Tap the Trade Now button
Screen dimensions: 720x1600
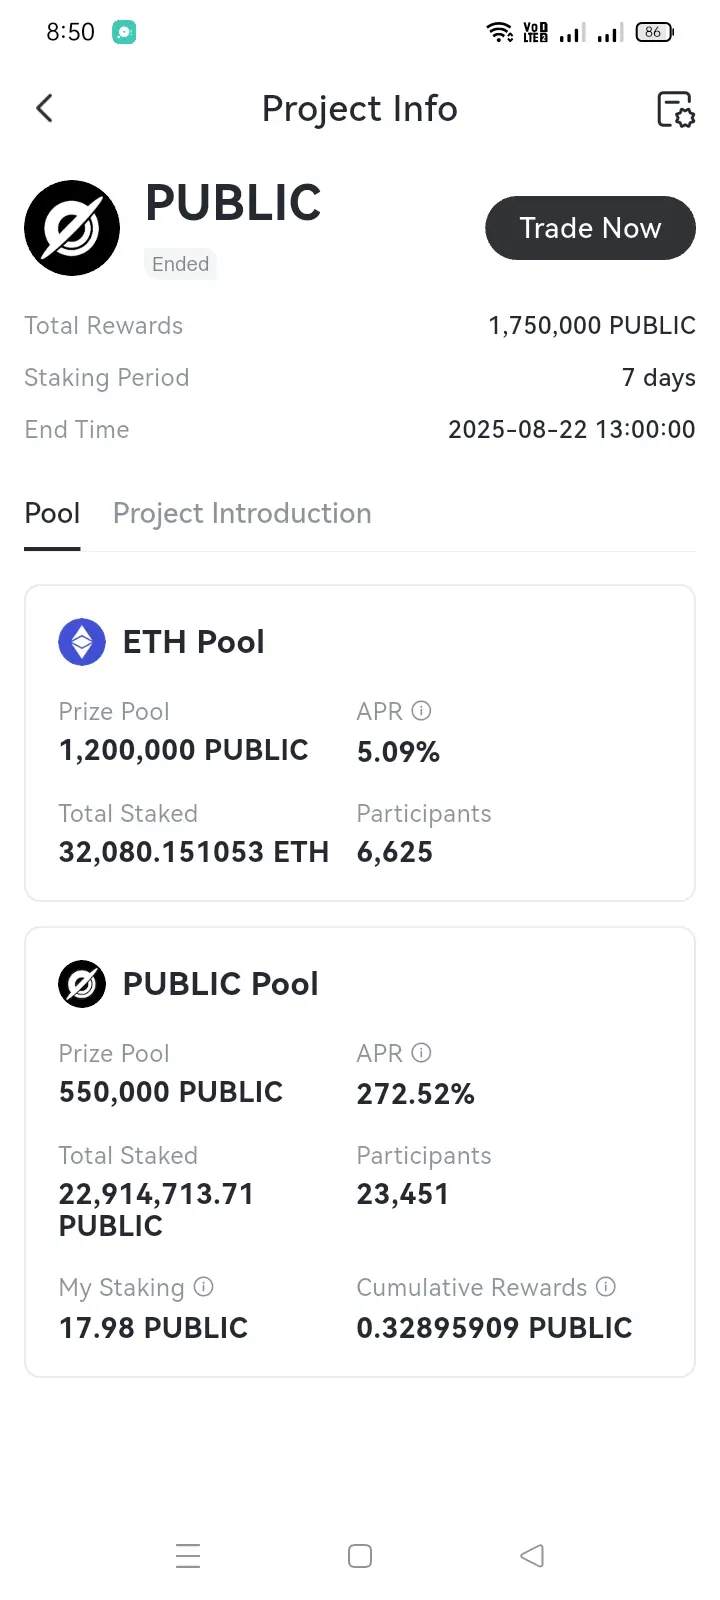(590, 228)
